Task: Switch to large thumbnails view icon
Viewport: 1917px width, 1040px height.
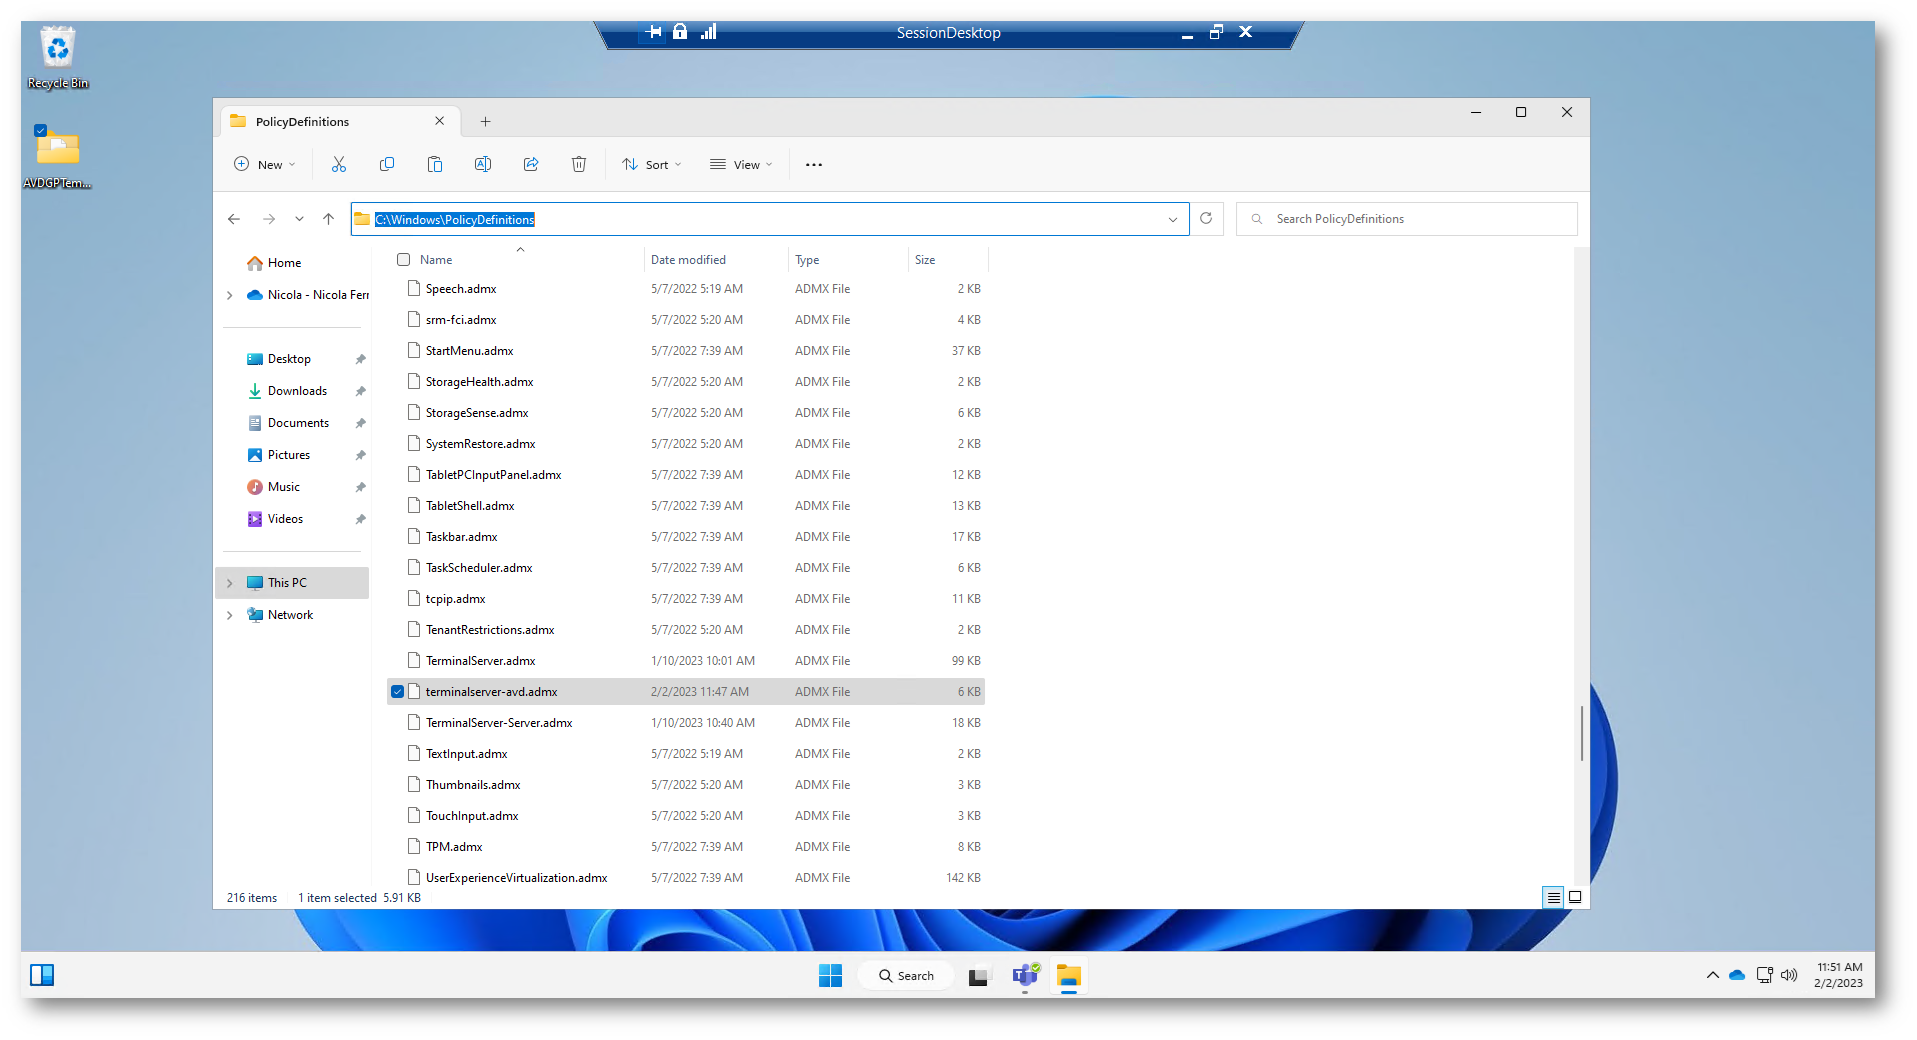Action: click(x=1575, y=897)
